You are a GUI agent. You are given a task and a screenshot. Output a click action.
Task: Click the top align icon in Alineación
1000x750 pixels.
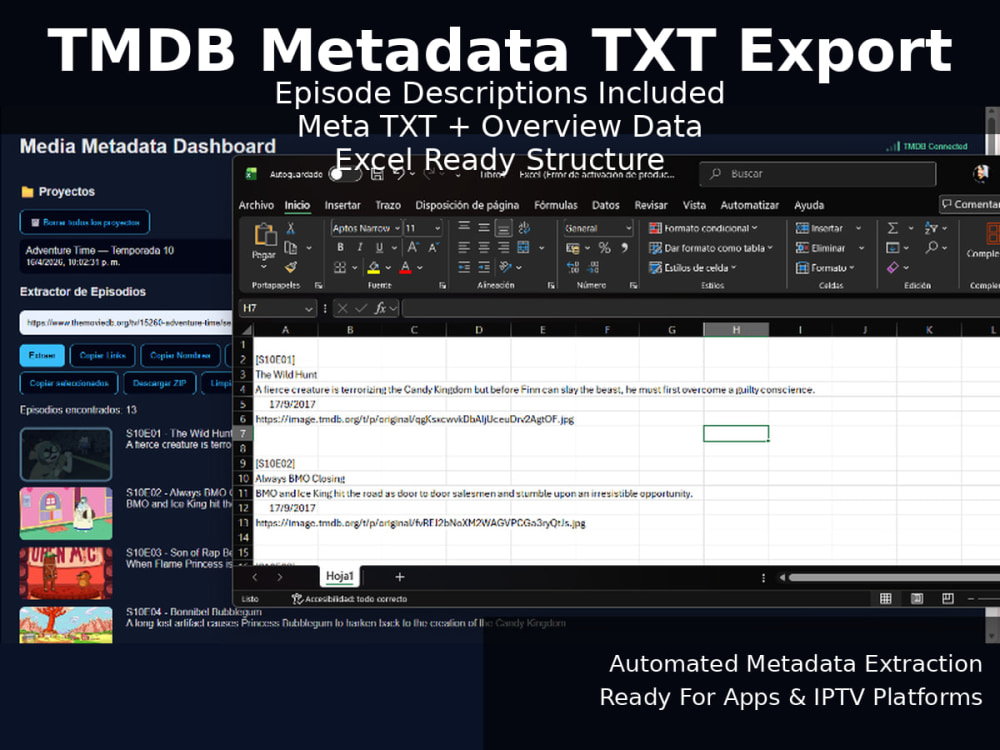[x=464, y=228]
